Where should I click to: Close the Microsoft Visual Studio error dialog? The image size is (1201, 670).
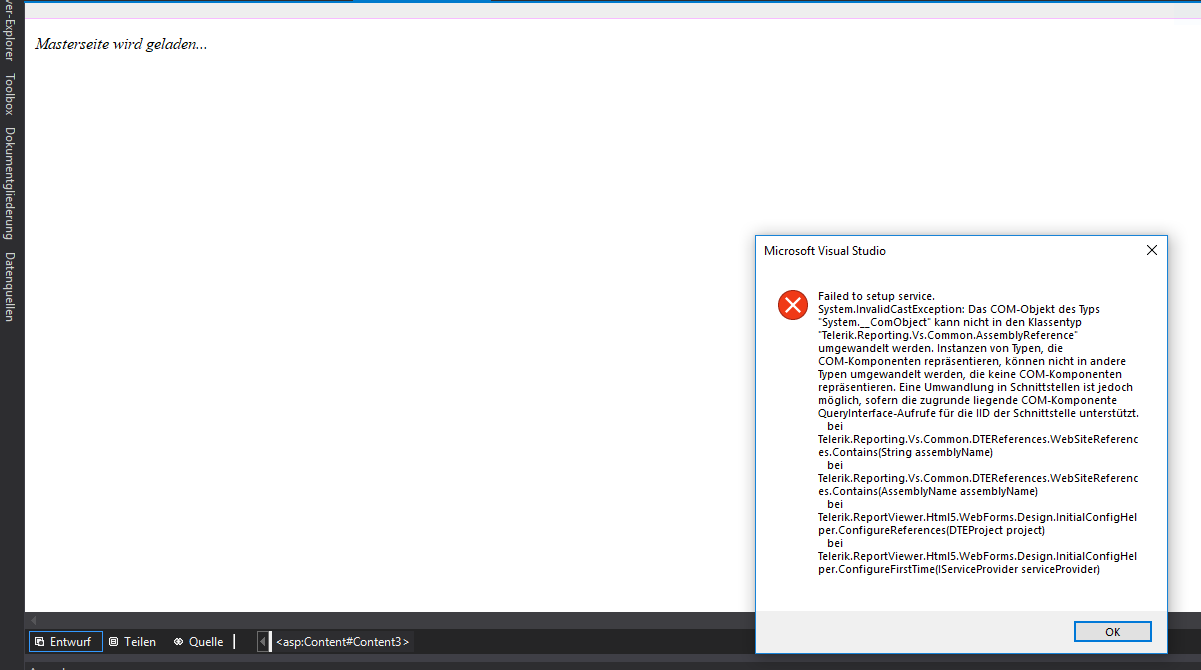coord(1151,250)
